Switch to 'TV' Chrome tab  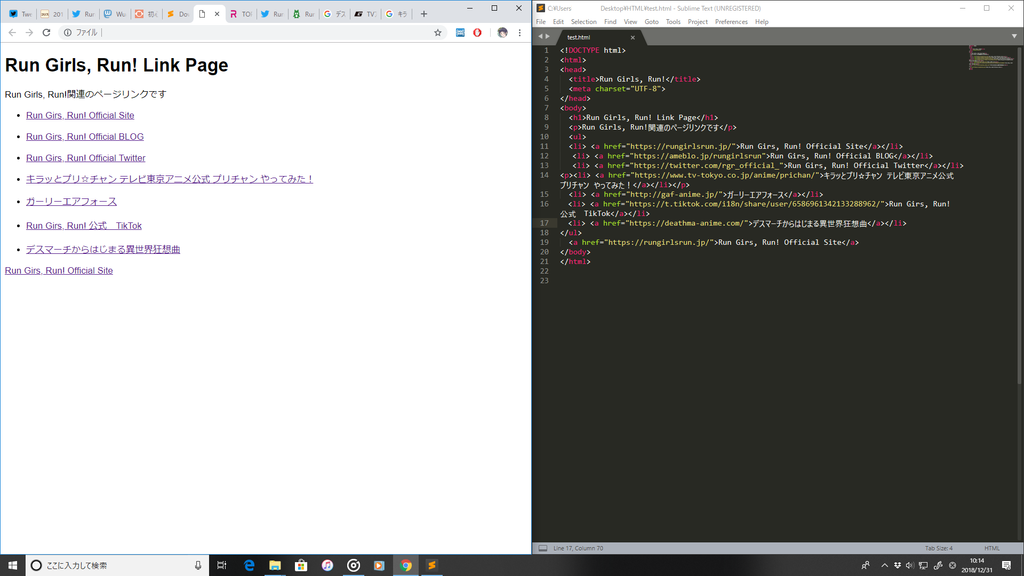pos(365,14)
